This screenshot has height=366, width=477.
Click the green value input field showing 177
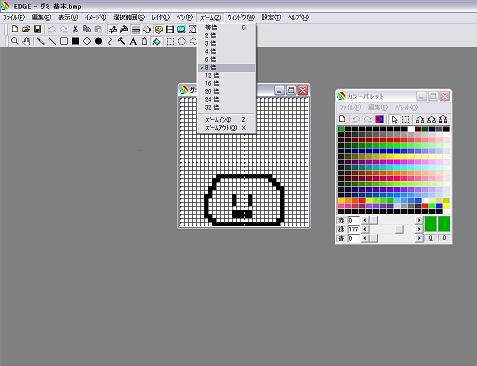[x=354, y=229]
